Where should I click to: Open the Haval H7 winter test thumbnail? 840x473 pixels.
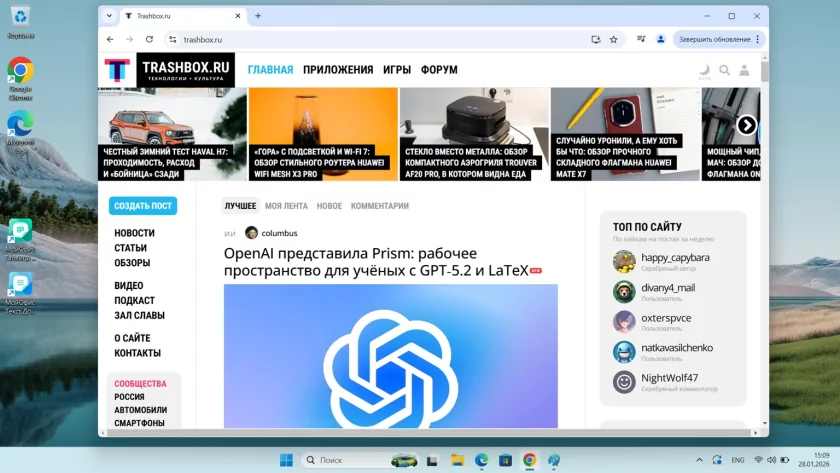(x=172, y=134)
